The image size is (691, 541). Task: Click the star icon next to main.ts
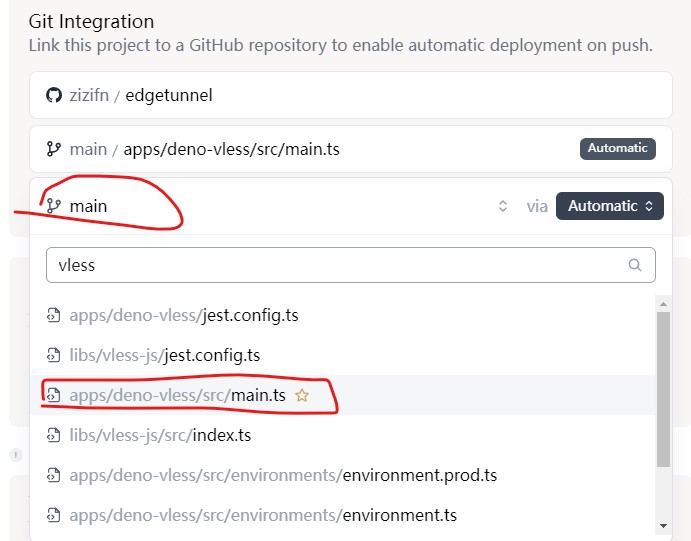point(302,396)
